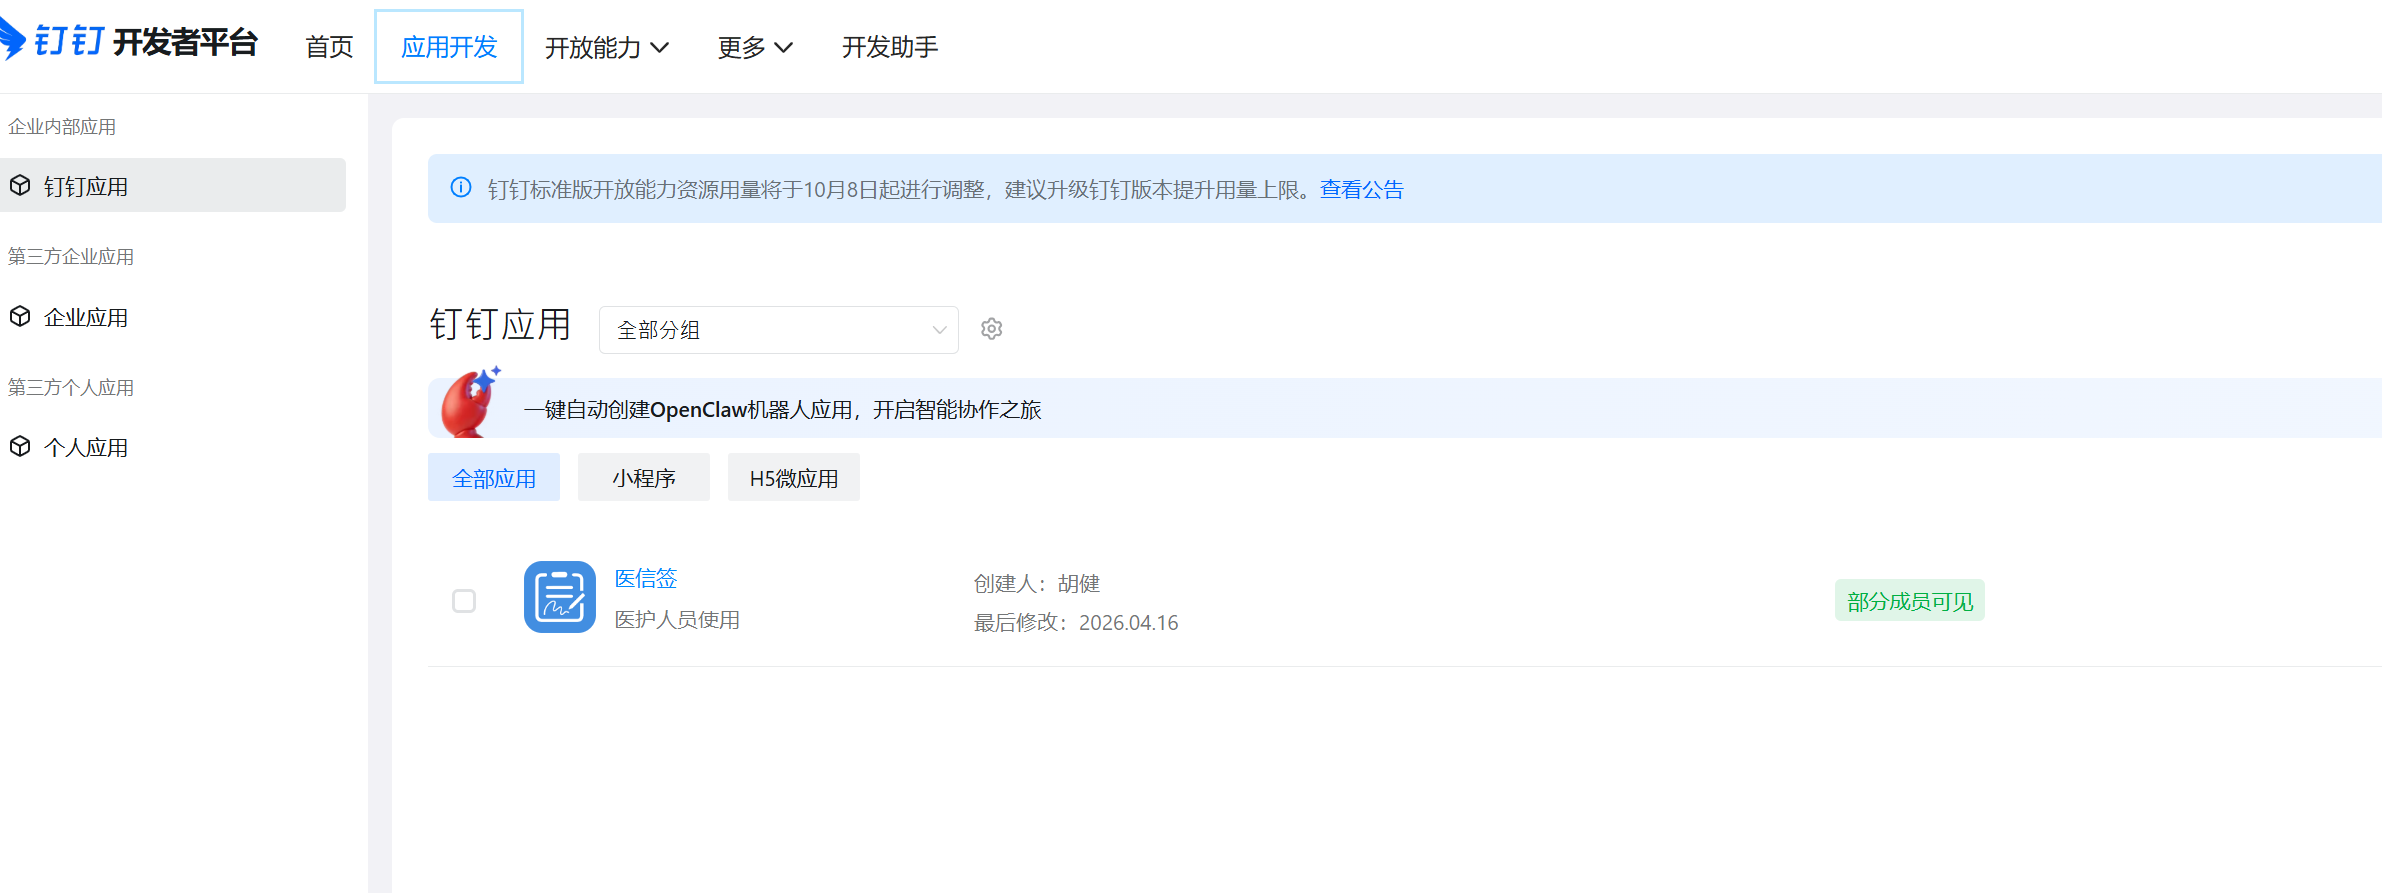This screenshot has height=893, width=2382.
Task: Expand the 更多 menu
Action: [x=755, y=47]
